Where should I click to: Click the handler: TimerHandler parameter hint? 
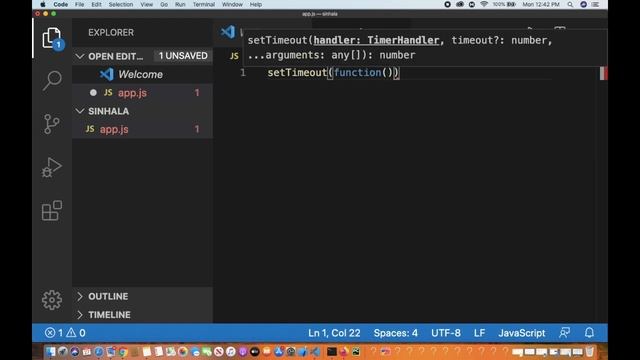[376, 40]
